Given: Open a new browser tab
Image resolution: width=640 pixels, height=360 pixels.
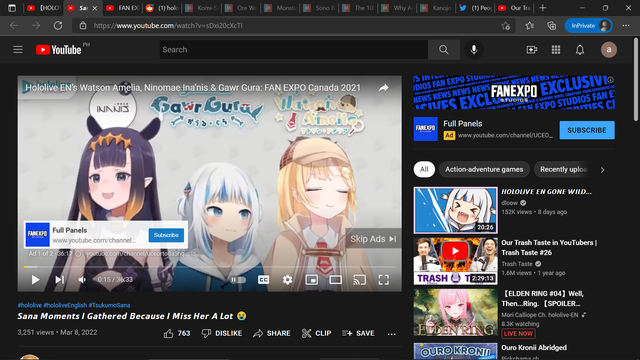Looking at the screenshot, I should [542, 8].
